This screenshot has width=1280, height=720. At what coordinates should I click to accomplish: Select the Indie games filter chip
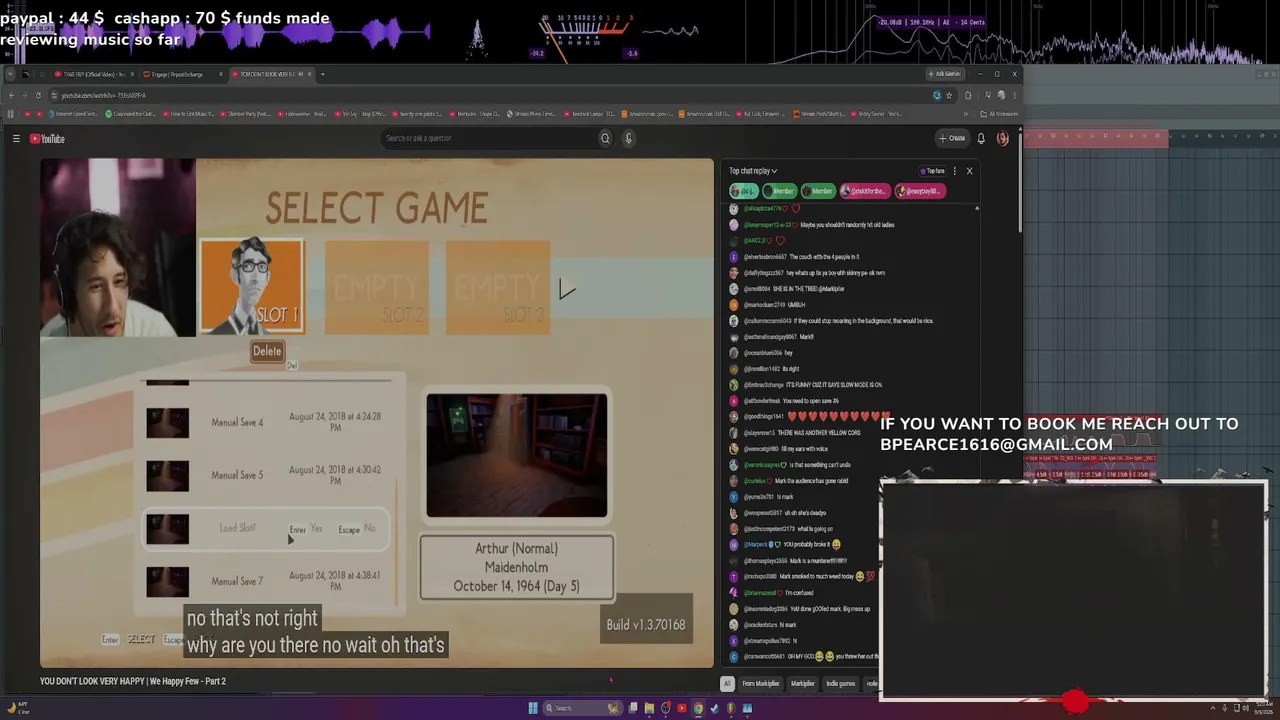[841, 684]
